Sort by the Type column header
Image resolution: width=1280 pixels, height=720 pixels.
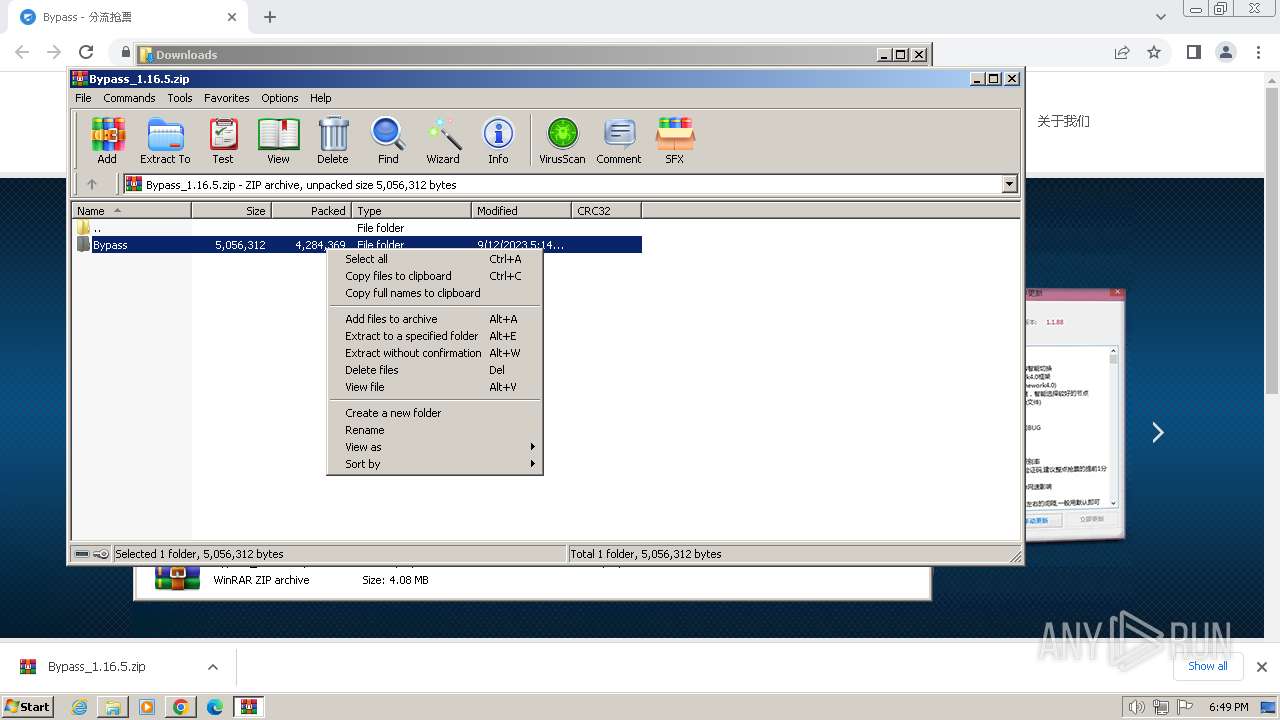pyautogui.click(x=411, y=211)
